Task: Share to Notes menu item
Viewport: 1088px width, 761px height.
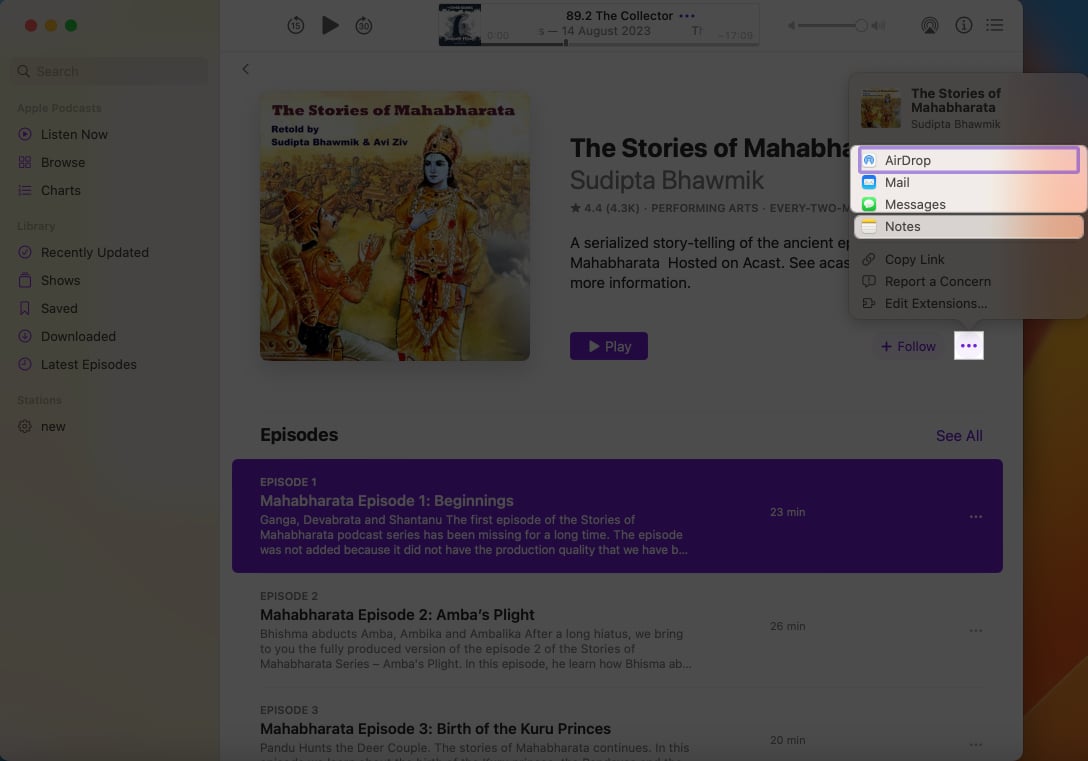Action: point(969,227)
